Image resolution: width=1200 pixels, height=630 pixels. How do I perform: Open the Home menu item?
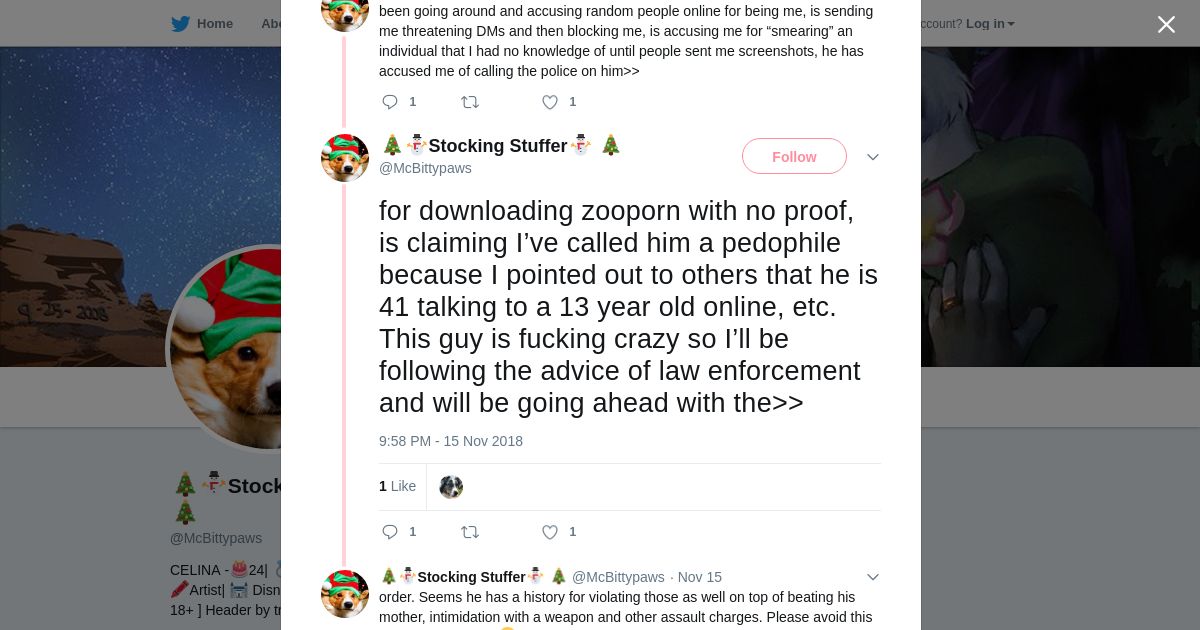[x=214, y=24]
